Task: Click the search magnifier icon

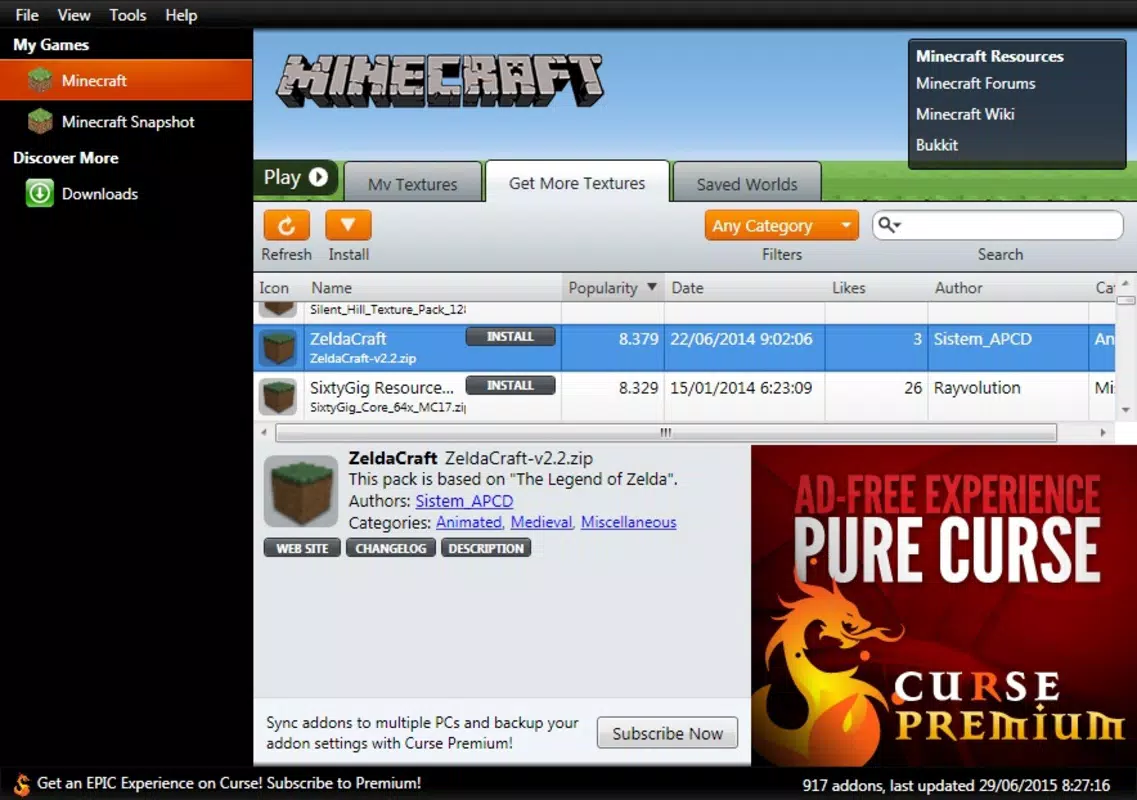Action: (889, 226)
